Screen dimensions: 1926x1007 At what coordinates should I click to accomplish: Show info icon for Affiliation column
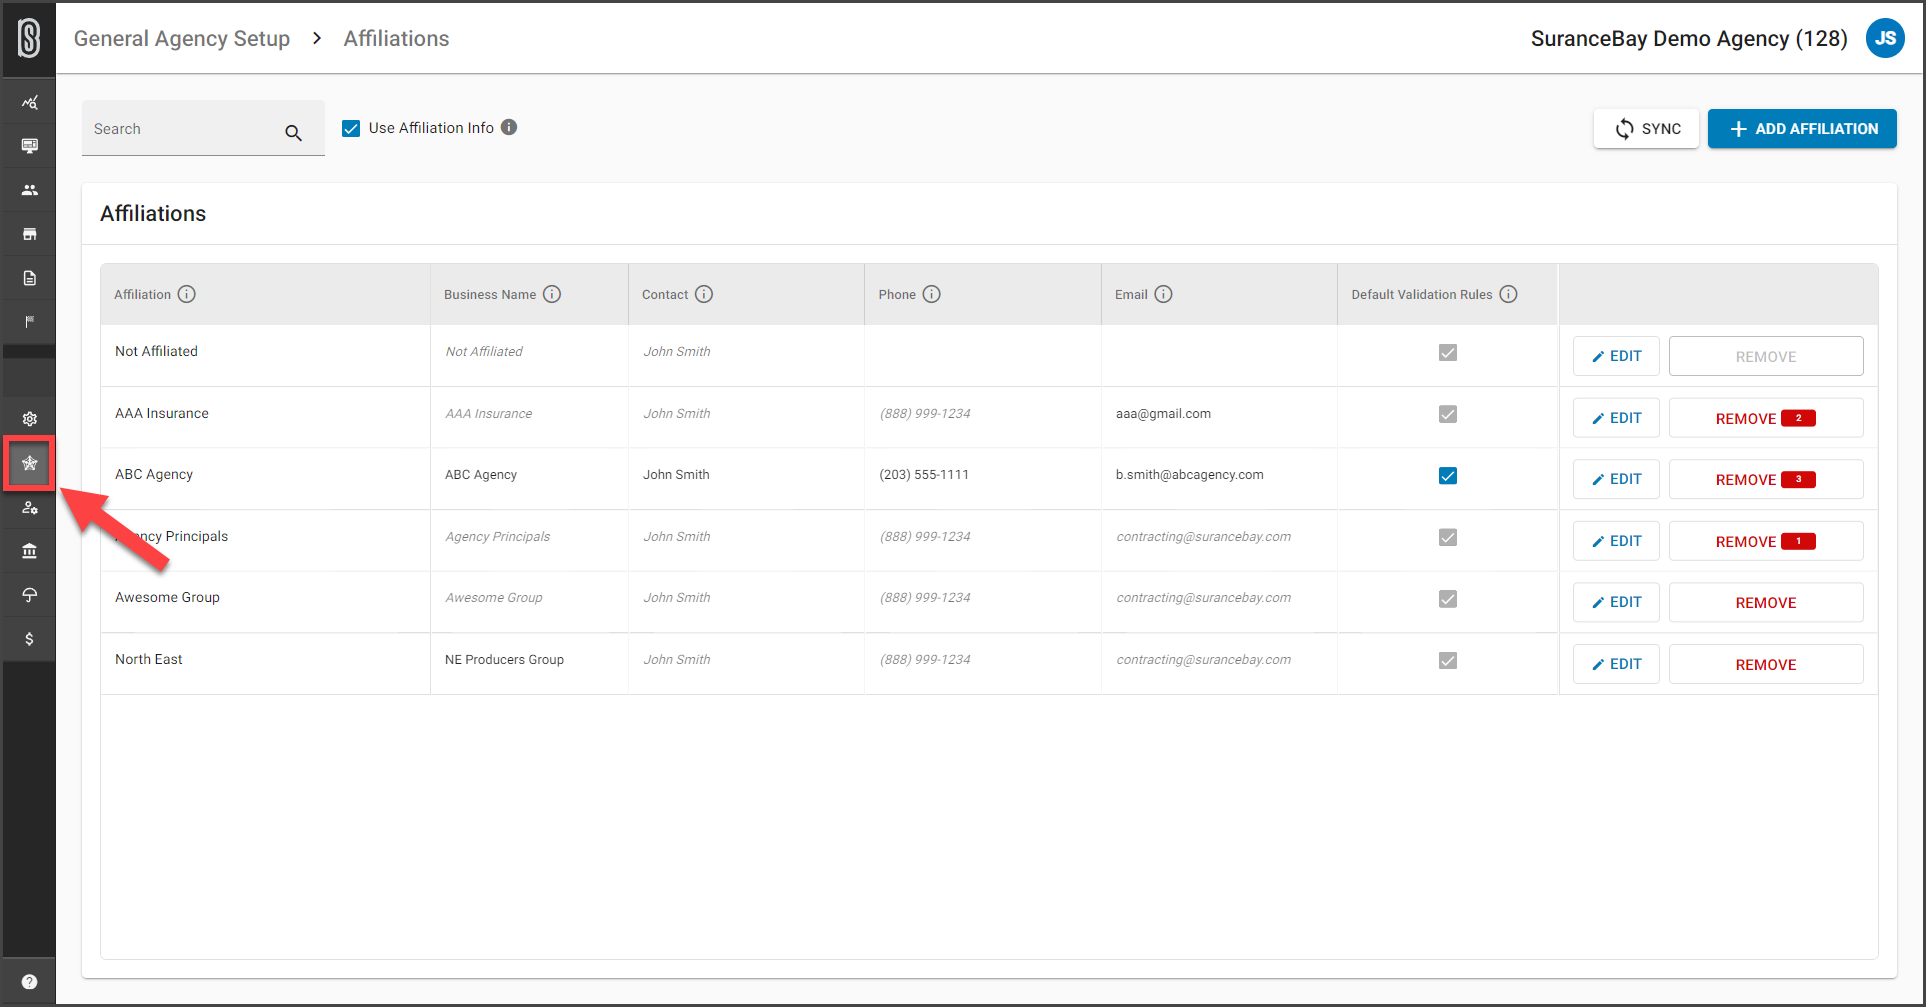point(187,294)
